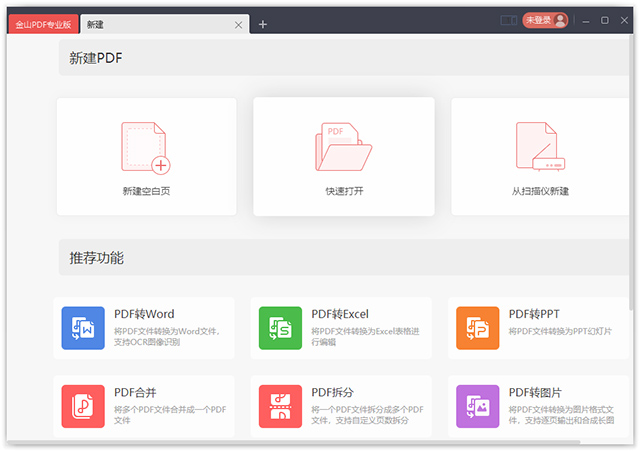
Task: Open the orange PDF to PPT icon
Action: pyautogui.click(x=478, y=328)
